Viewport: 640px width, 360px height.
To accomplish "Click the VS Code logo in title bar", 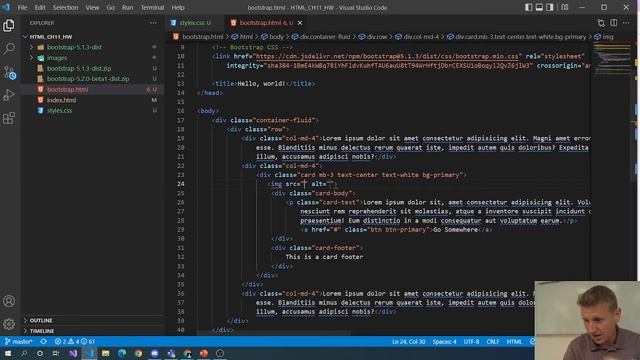I will (x=6, y=7).
